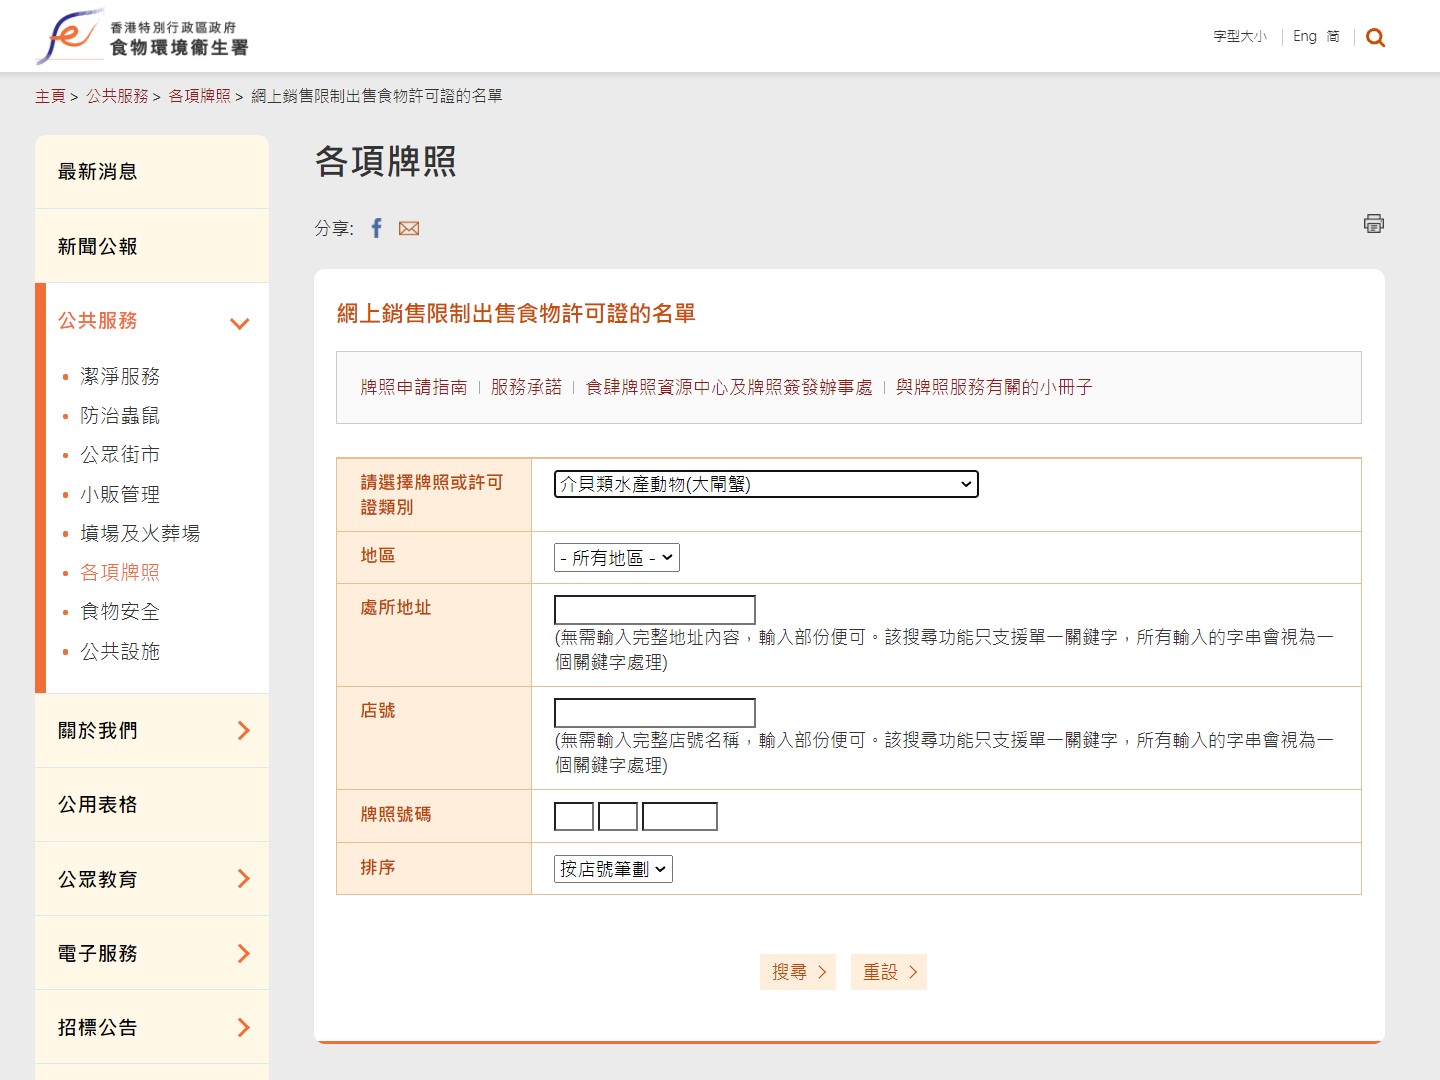
Task: Go to 最新消息 in sidebar
Action: click(98, 172)
